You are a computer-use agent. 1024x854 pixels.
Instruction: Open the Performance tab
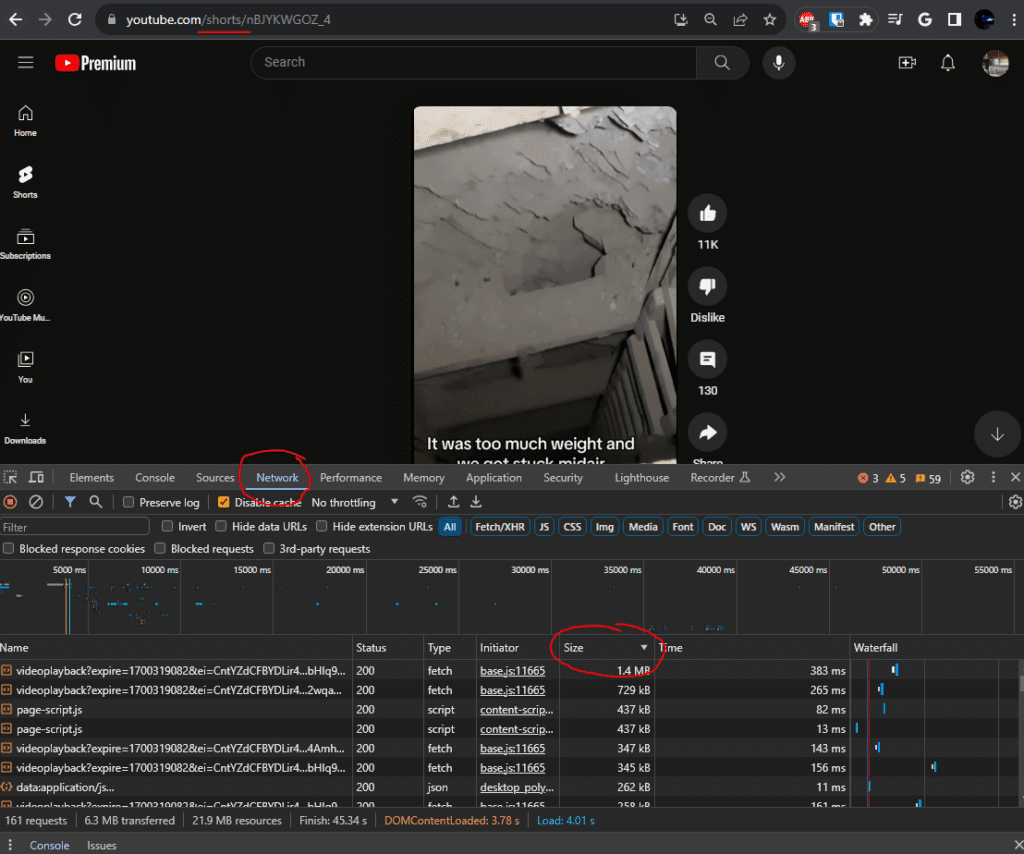pyautogui.click(x=351, y=477)
